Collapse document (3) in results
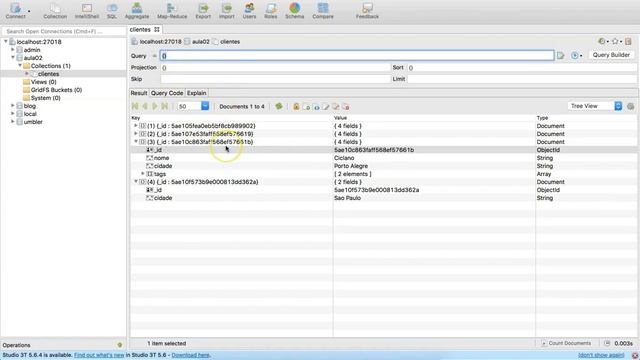This screenshot has width=640, height=360. click(136, 142)
